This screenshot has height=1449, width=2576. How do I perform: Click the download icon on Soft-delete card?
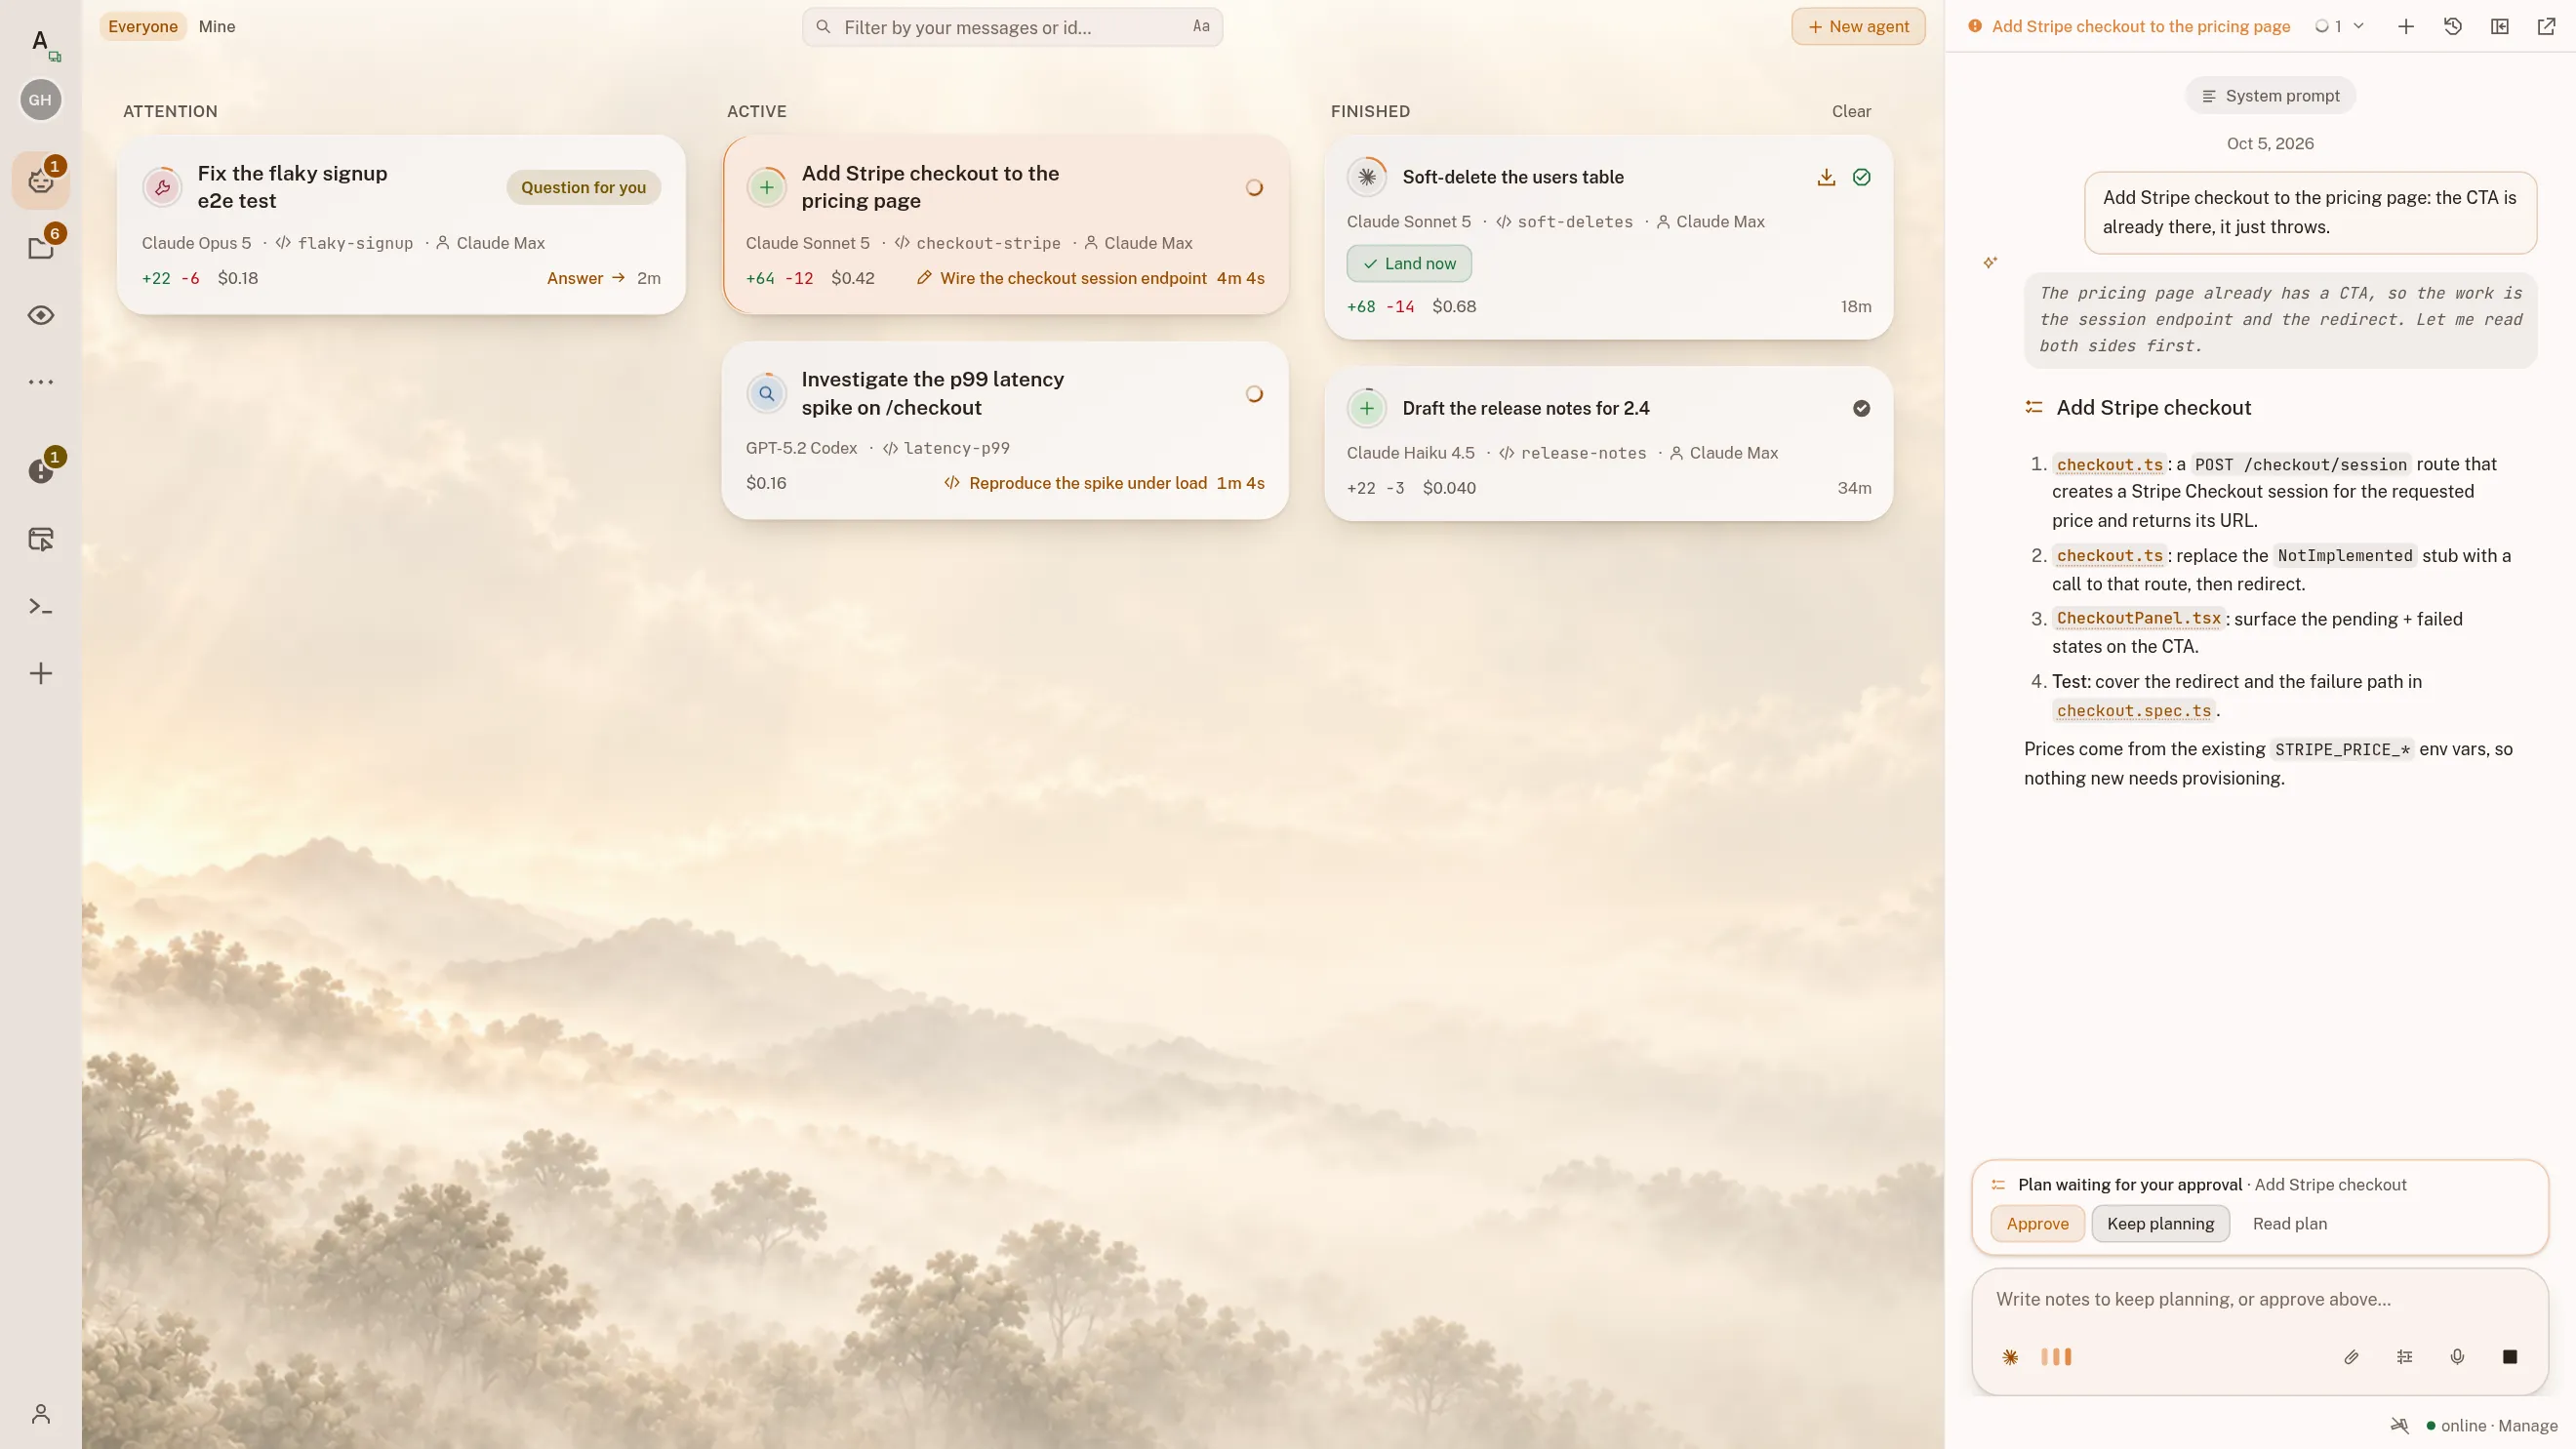(x=1826, y=177)
